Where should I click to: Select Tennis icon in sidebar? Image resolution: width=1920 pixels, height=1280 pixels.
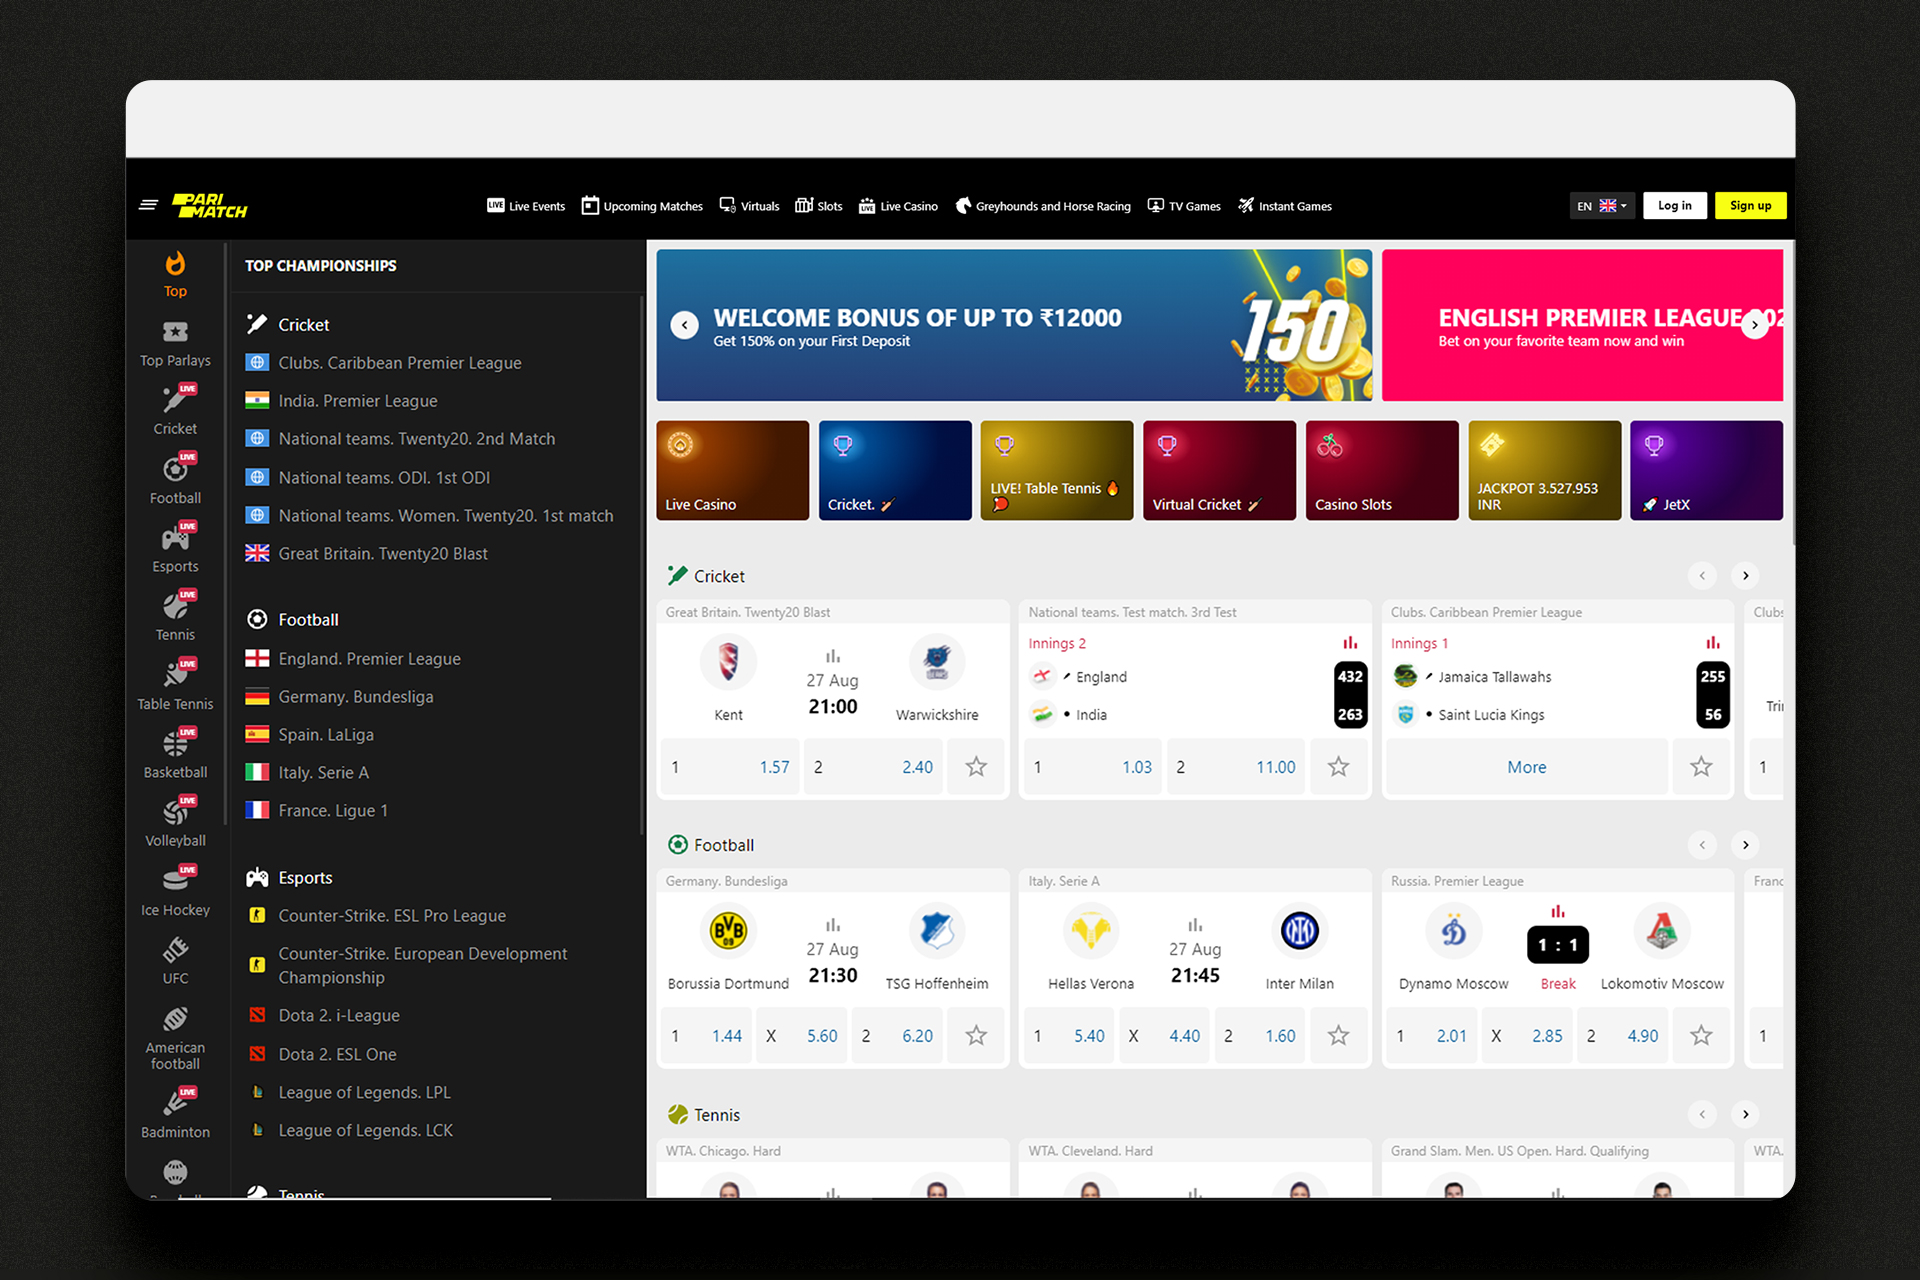click(x=175, y=618)
